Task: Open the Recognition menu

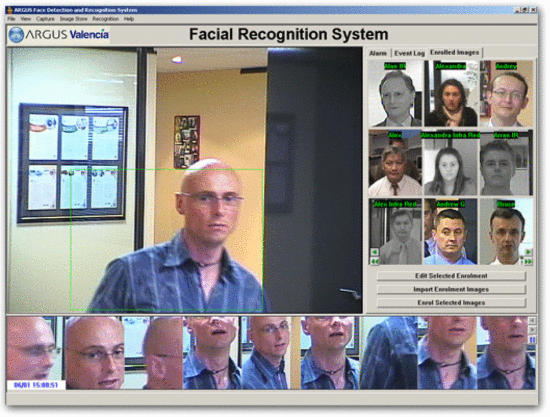Action: 106,19
